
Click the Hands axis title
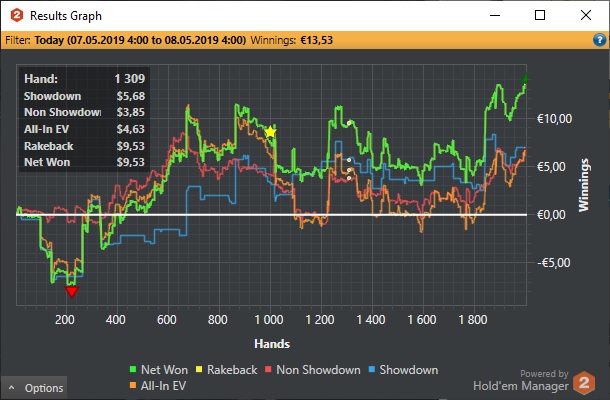272,344
